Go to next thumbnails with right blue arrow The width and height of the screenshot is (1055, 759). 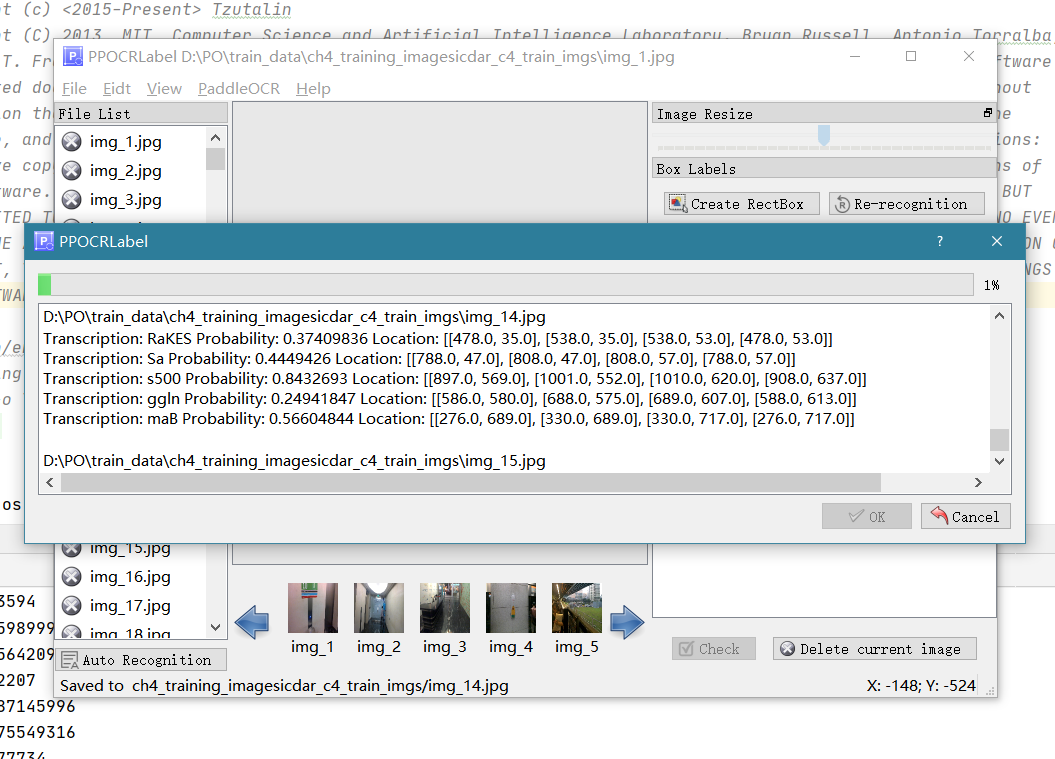coord(627,622)
